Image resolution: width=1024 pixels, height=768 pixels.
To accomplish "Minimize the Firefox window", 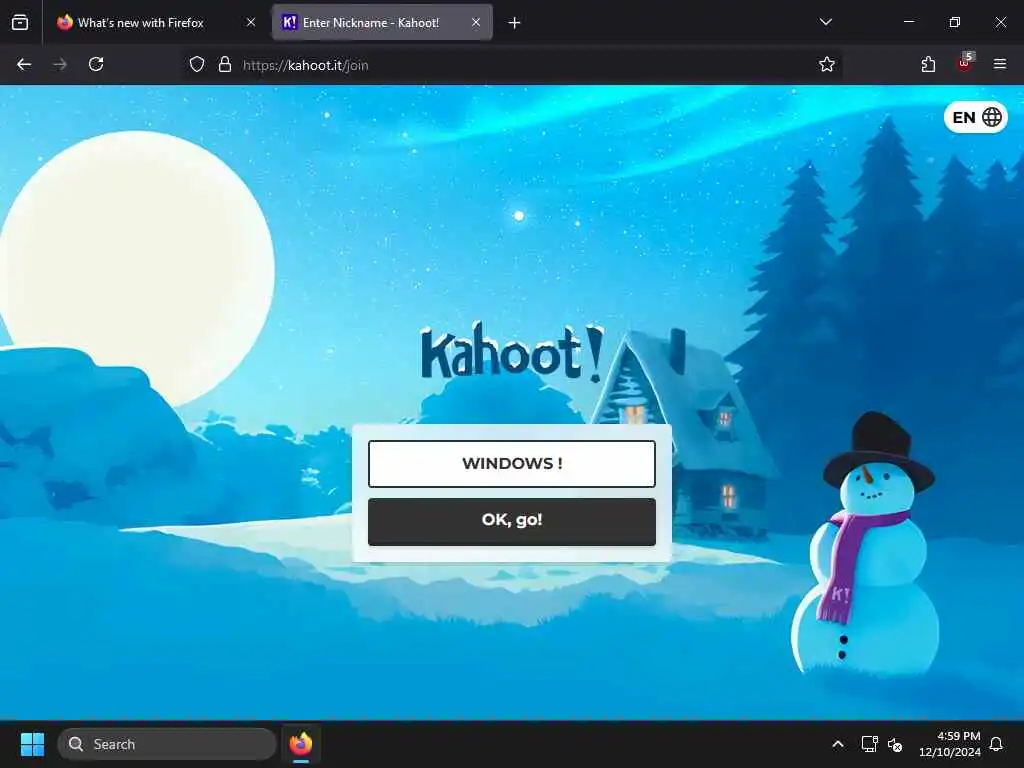I will [x=909, y=22].
